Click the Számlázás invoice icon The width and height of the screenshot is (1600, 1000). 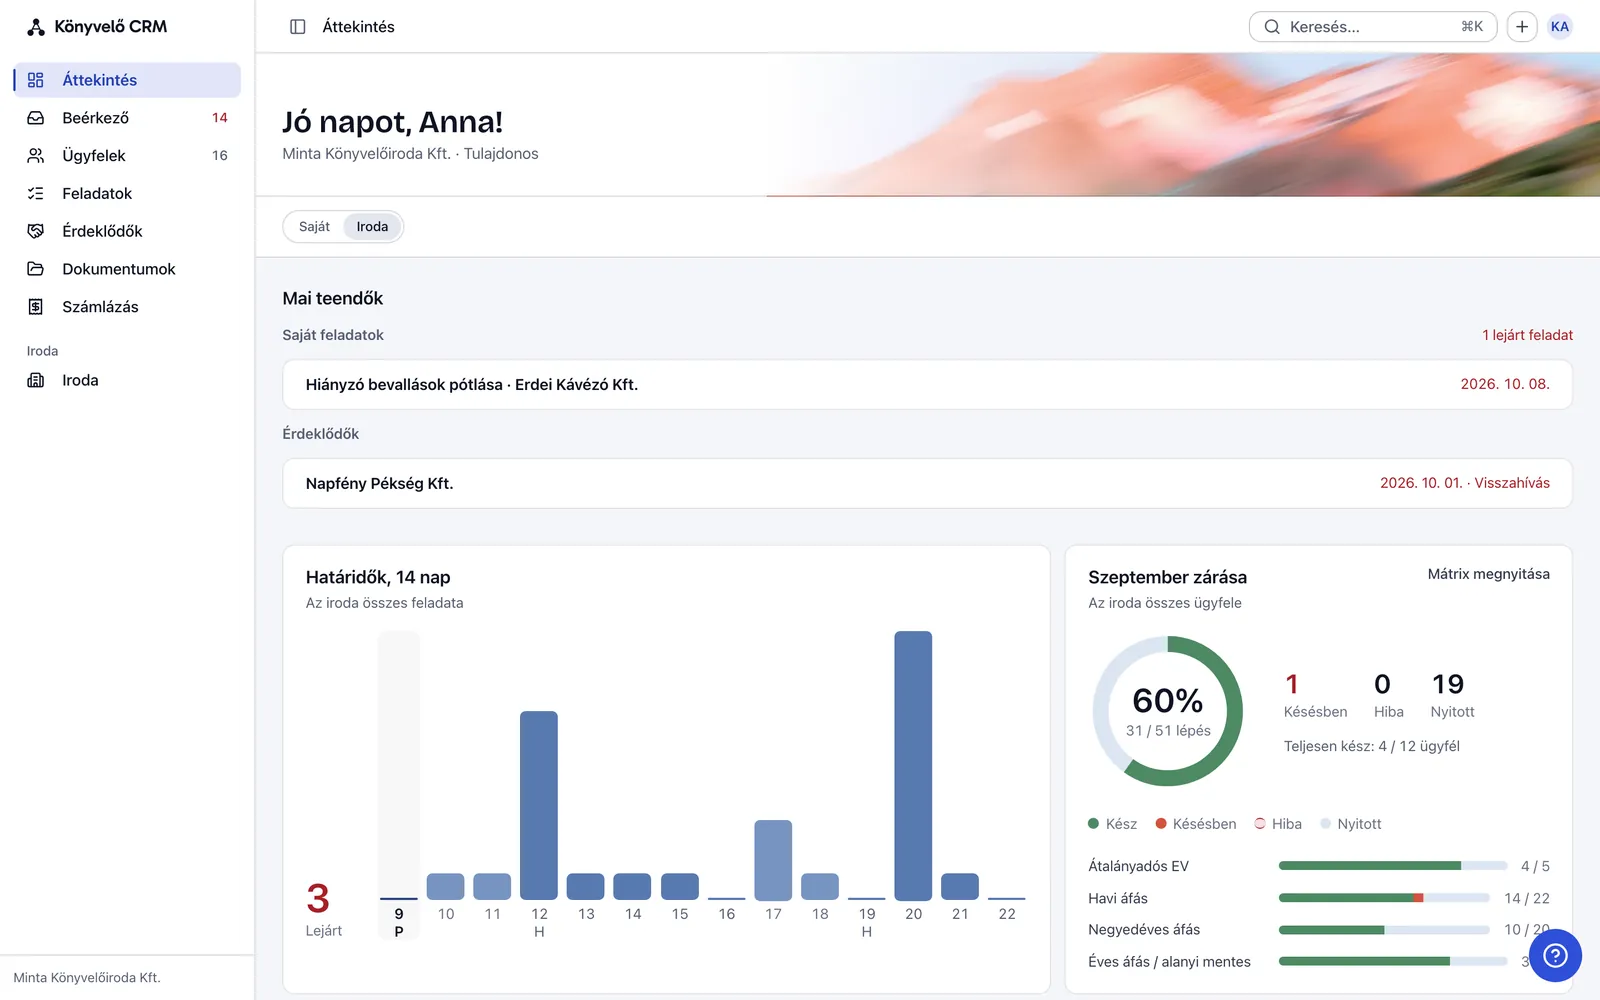click(36, 307)
